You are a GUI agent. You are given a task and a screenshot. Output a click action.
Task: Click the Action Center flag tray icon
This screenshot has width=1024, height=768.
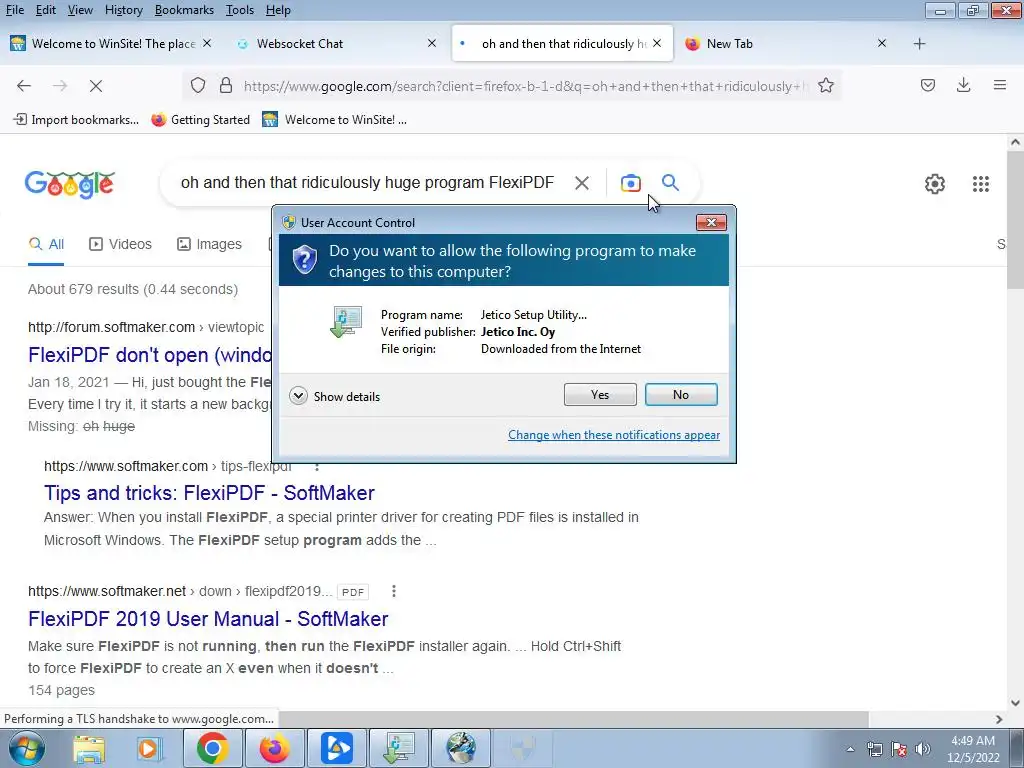[899, 749]
